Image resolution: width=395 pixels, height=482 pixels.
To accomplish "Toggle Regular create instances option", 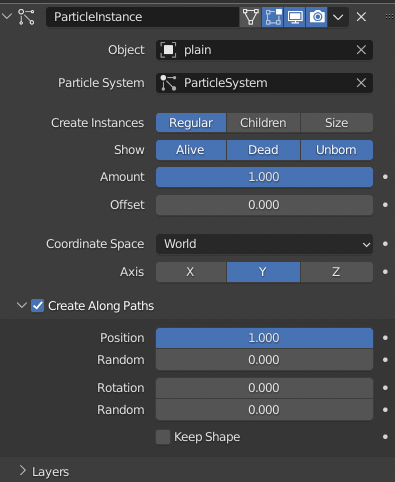I will click(191, 123).
